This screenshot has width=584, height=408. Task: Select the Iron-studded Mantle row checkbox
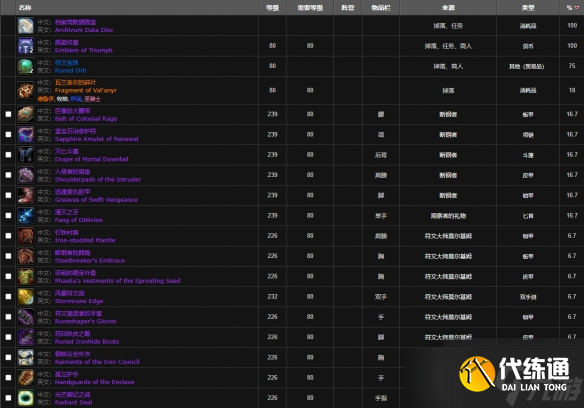tap(8, 236)
